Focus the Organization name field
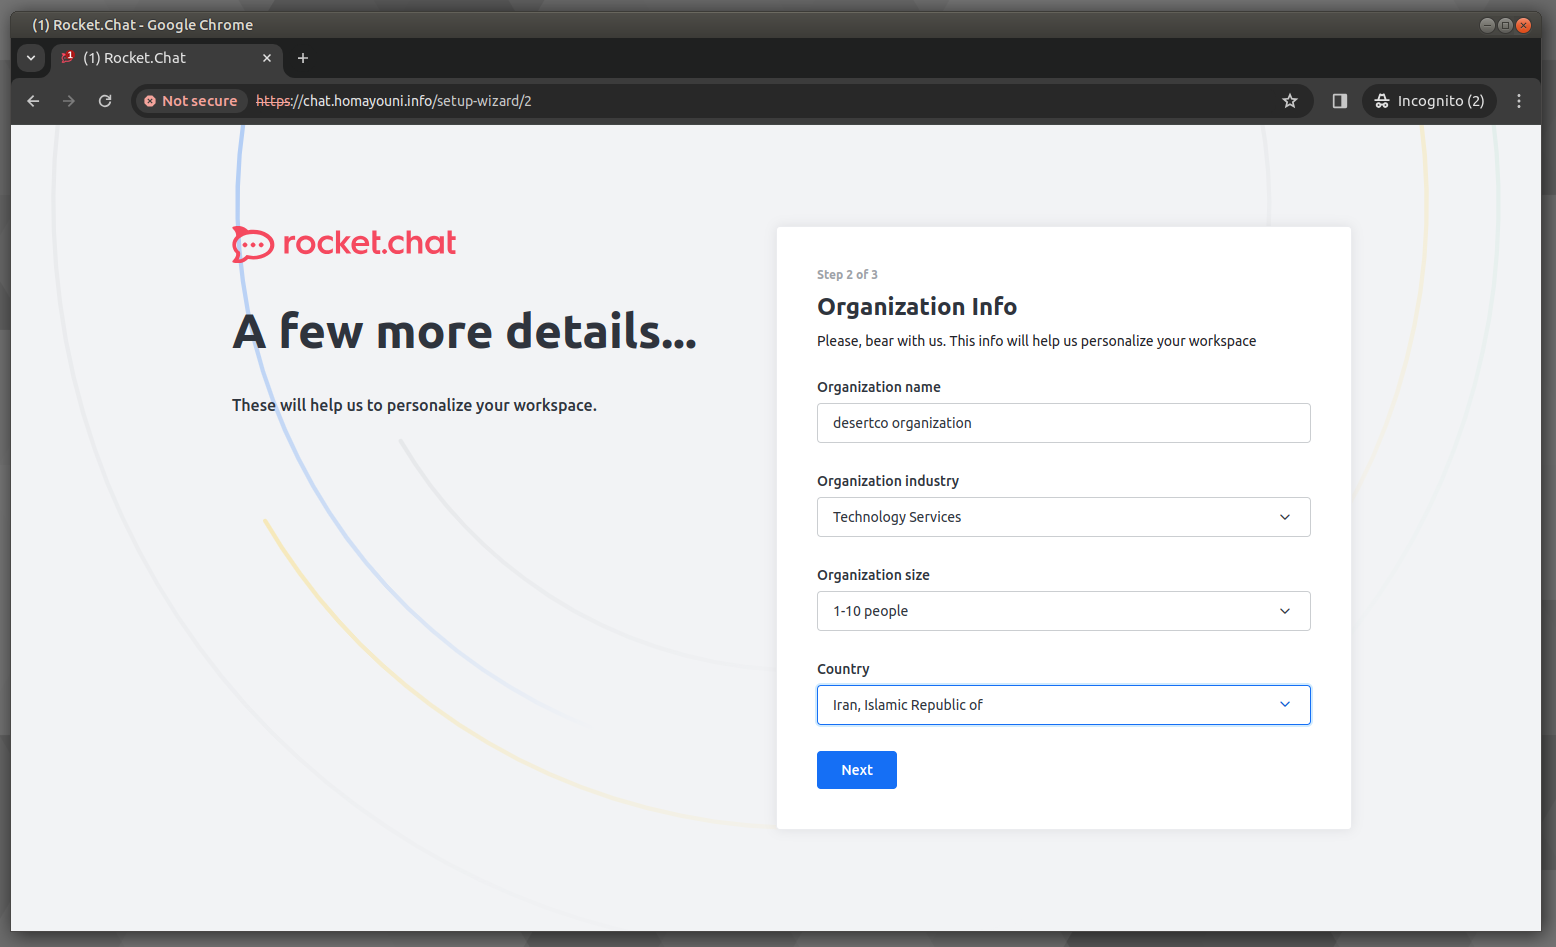 pyautogui.click(x=1064, y=423)
